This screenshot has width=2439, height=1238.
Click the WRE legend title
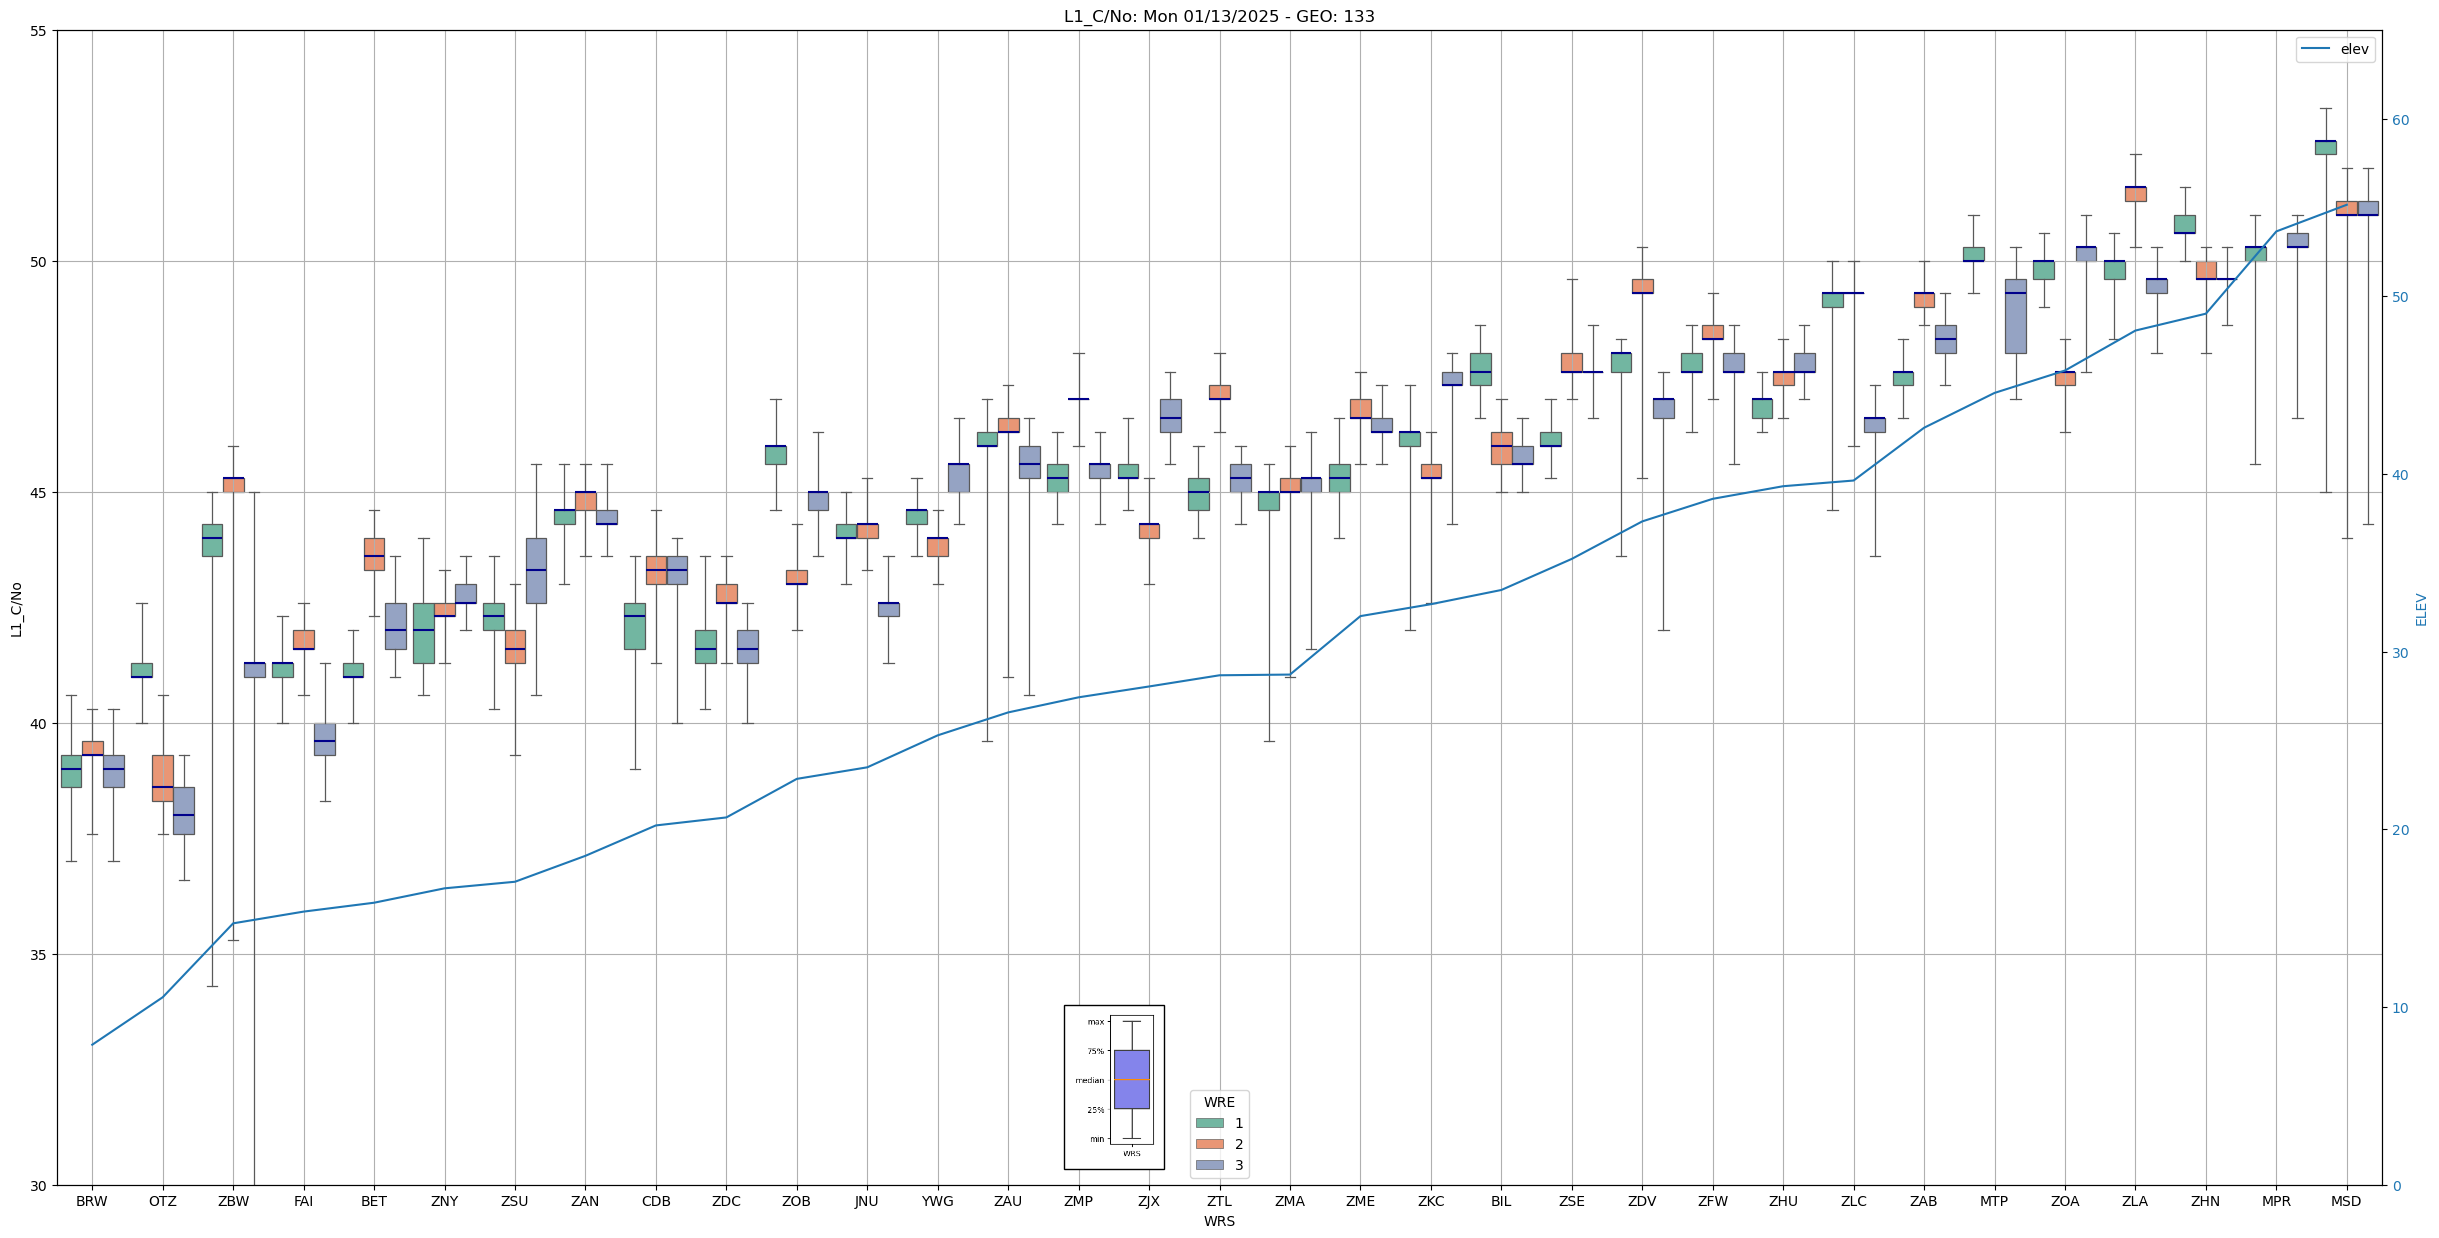tap(1219, 1102)
